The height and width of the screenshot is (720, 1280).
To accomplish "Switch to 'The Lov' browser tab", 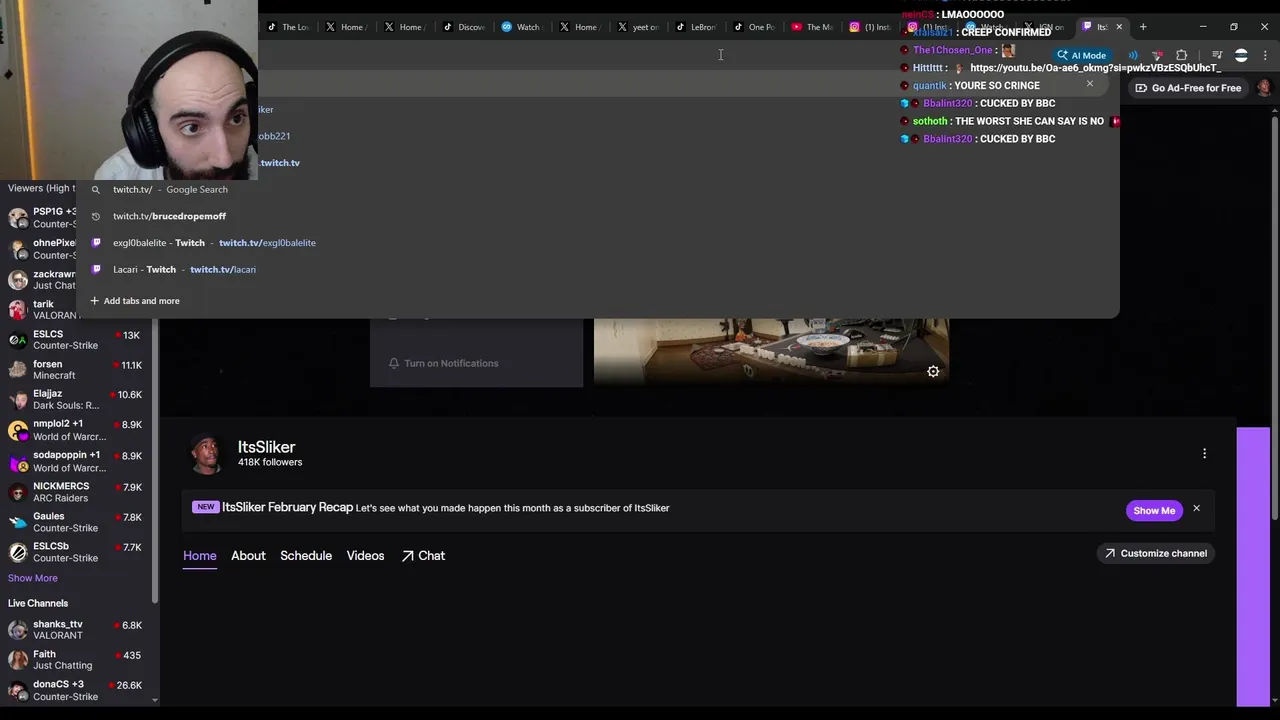I will coord(289,27).
